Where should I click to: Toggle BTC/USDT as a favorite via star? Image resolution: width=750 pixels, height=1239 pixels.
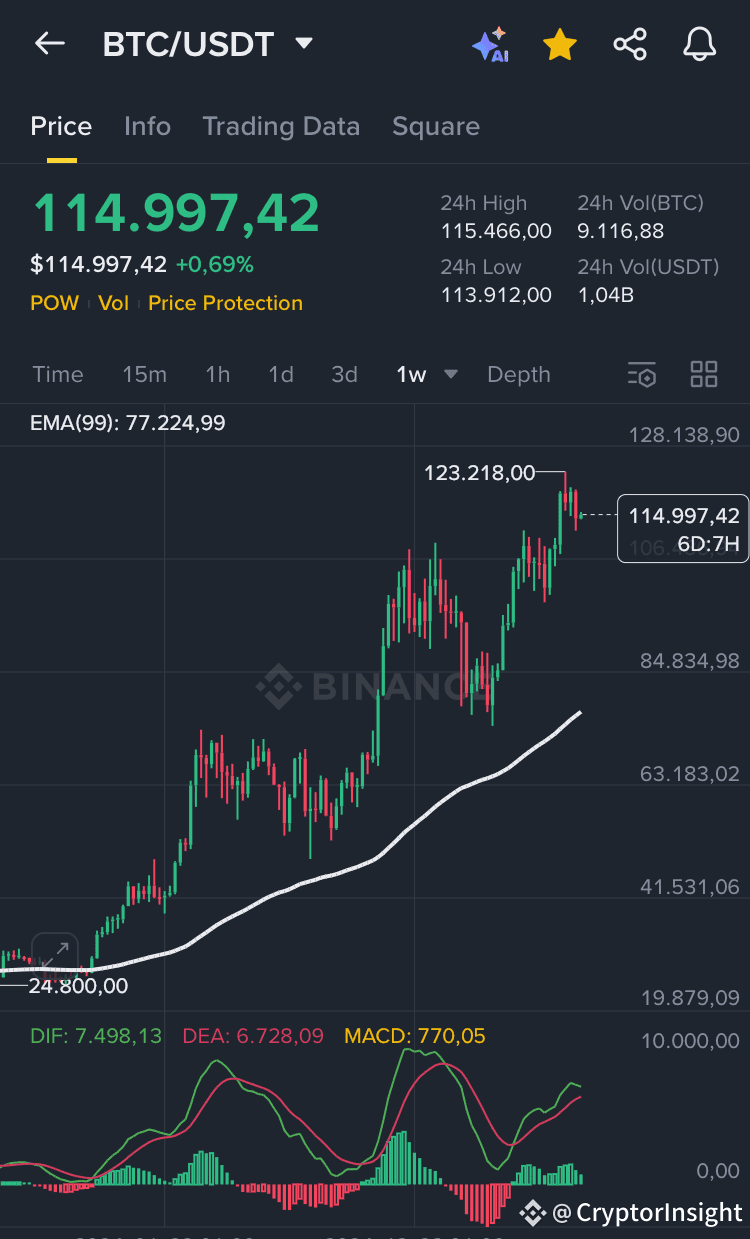click(560, 44)
